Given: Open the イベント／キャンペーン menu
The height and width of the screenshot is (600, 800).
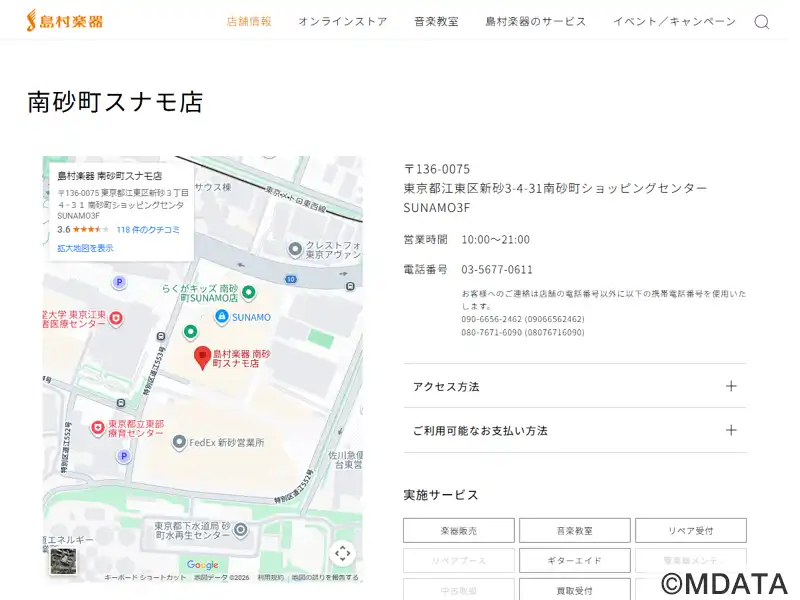Looking at the screenshot, I should 674,21.
